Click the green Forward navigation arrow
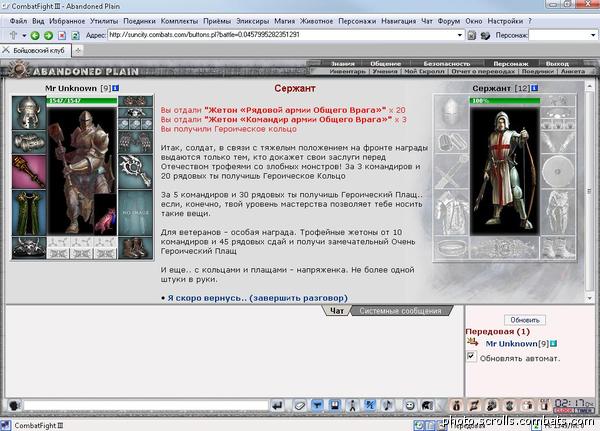 pos(48,36)
